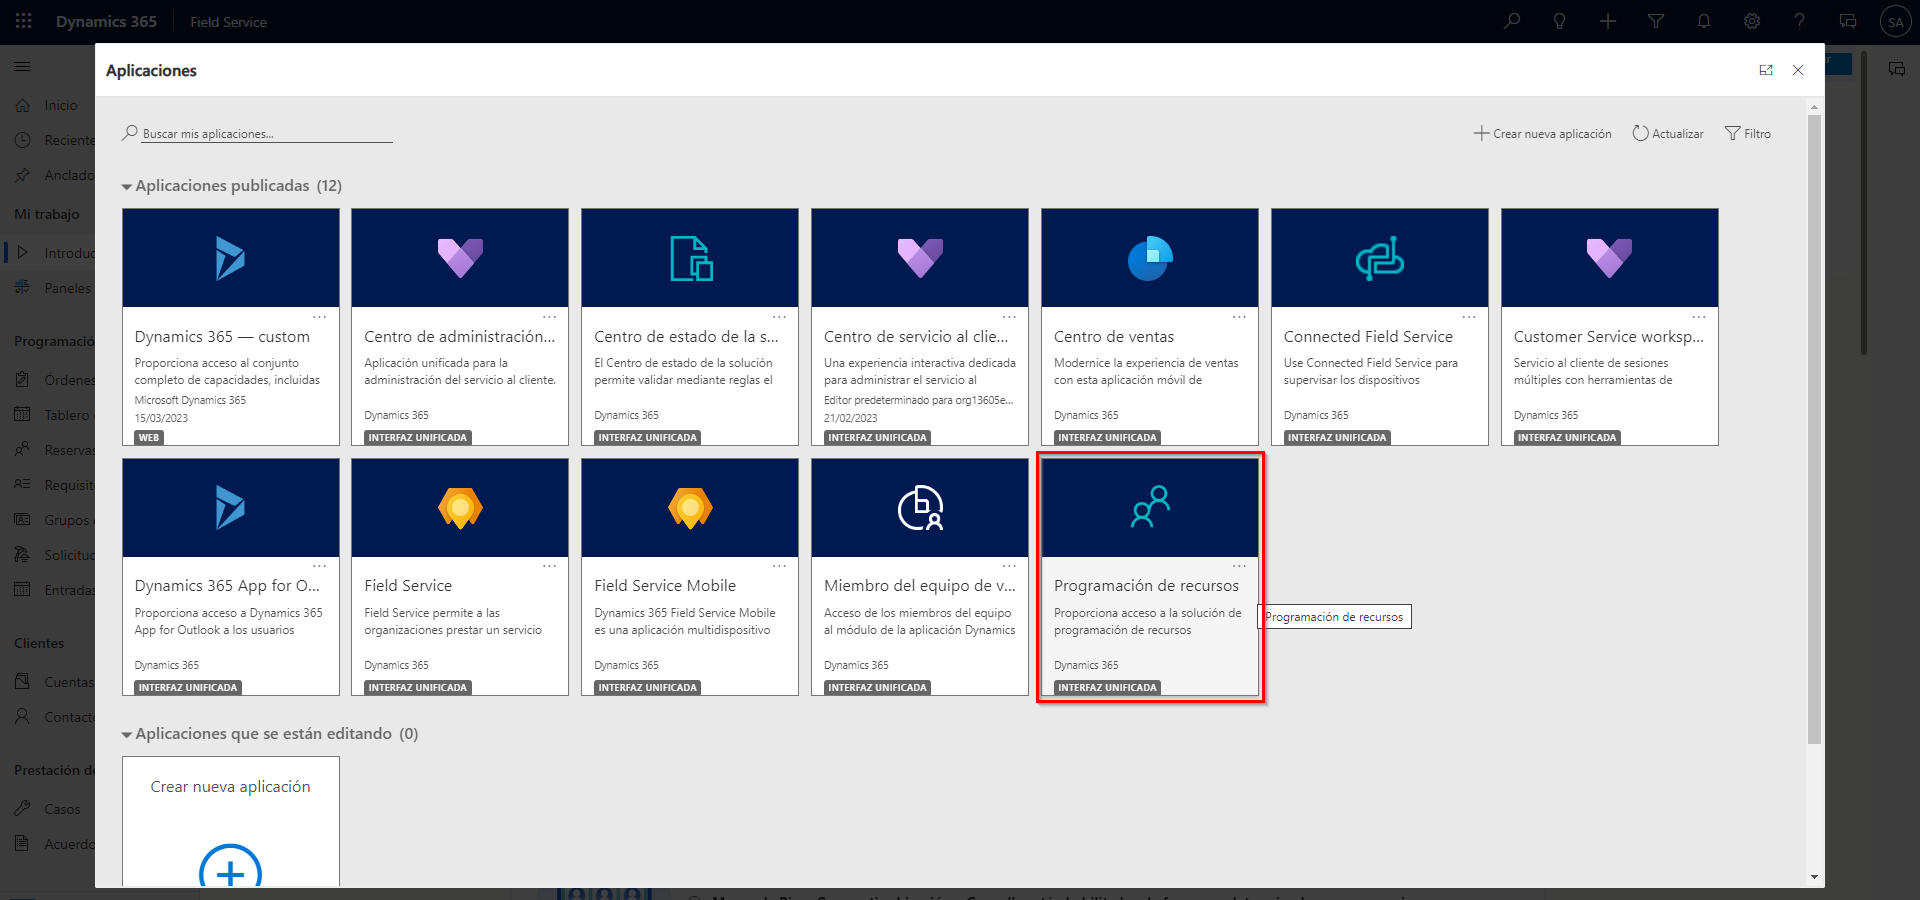Viewport: 1920px width, 900px height.
Task: Toggle the hamburger navigation menu
Action: click(x=22, y=66)
